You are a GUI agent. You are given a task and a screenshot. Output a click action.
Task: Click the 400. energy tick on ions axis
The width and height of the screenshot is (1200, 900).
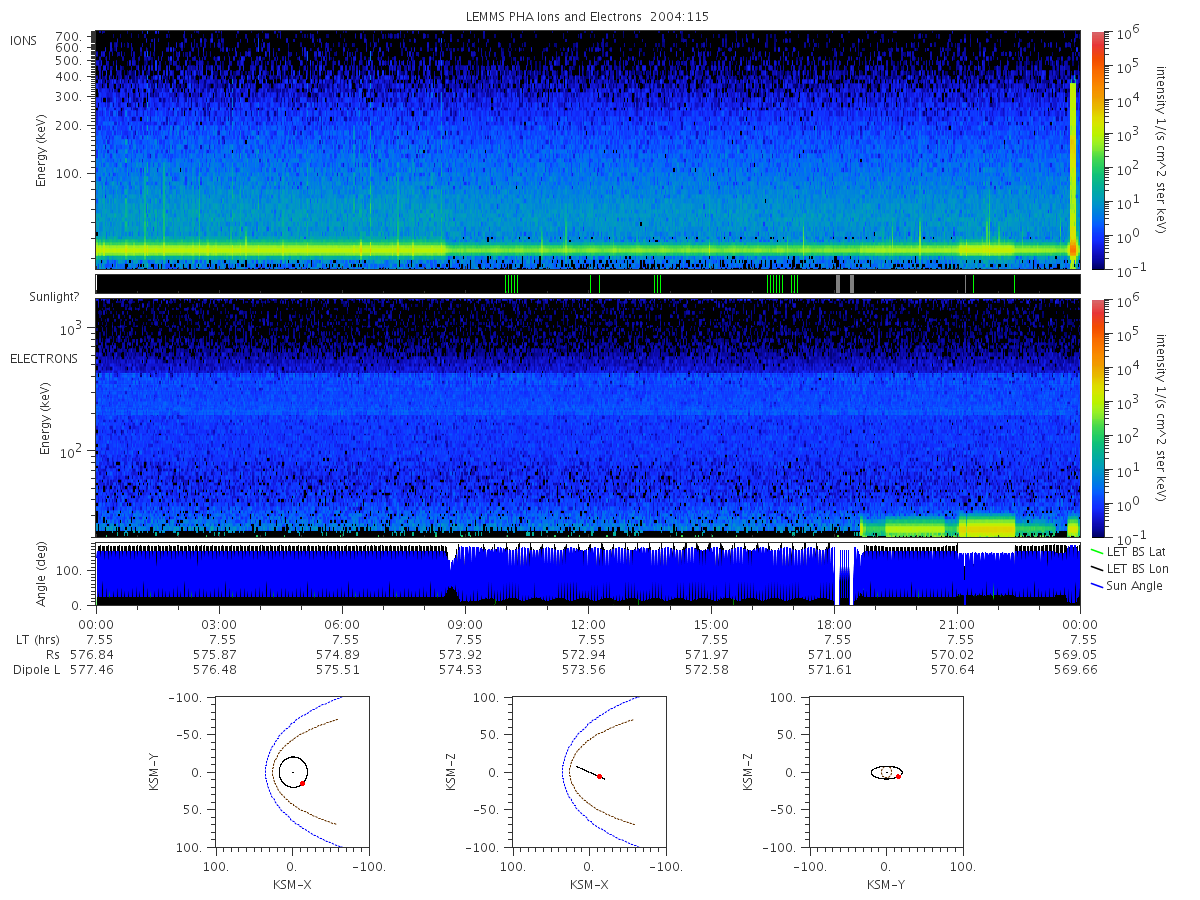point(69,77)
